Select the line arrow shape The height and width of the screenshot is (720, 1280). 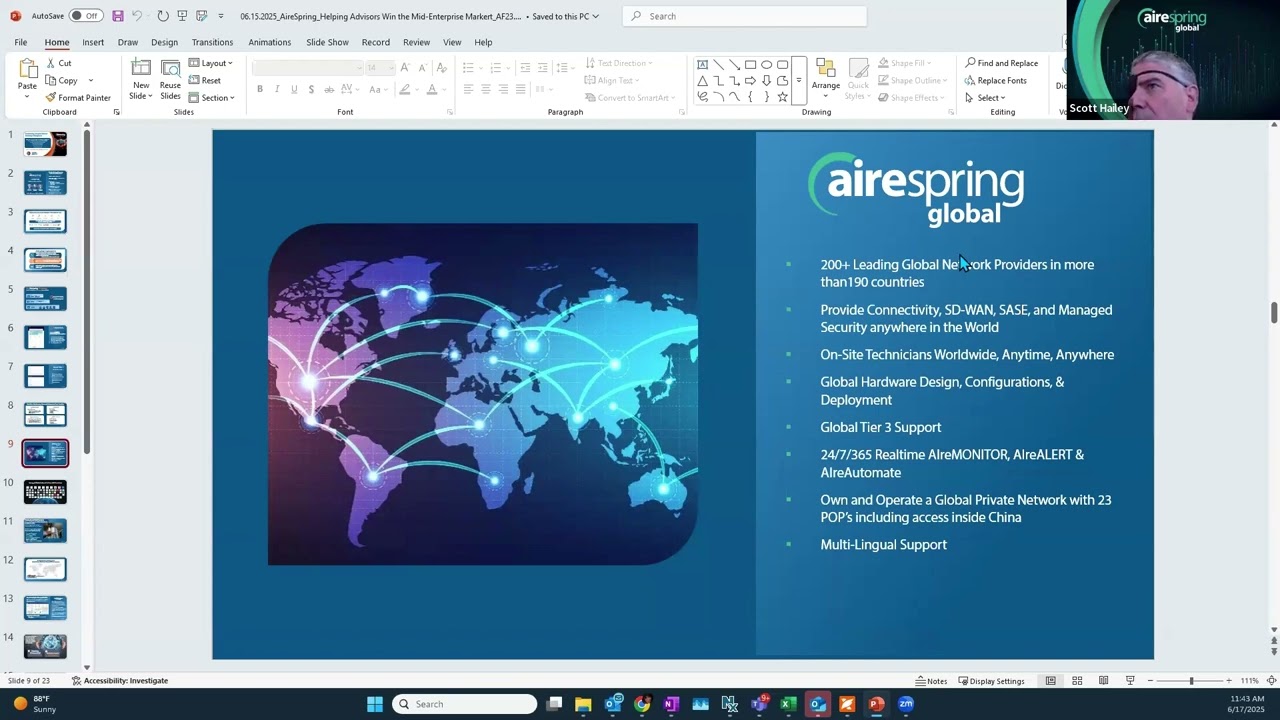pyautogui.click(x=734, y=65)
